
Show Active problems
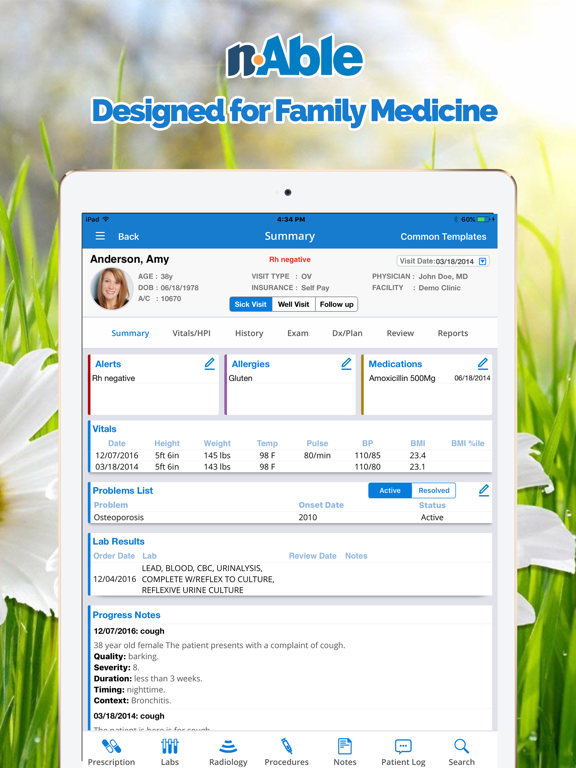pos(390,490)
